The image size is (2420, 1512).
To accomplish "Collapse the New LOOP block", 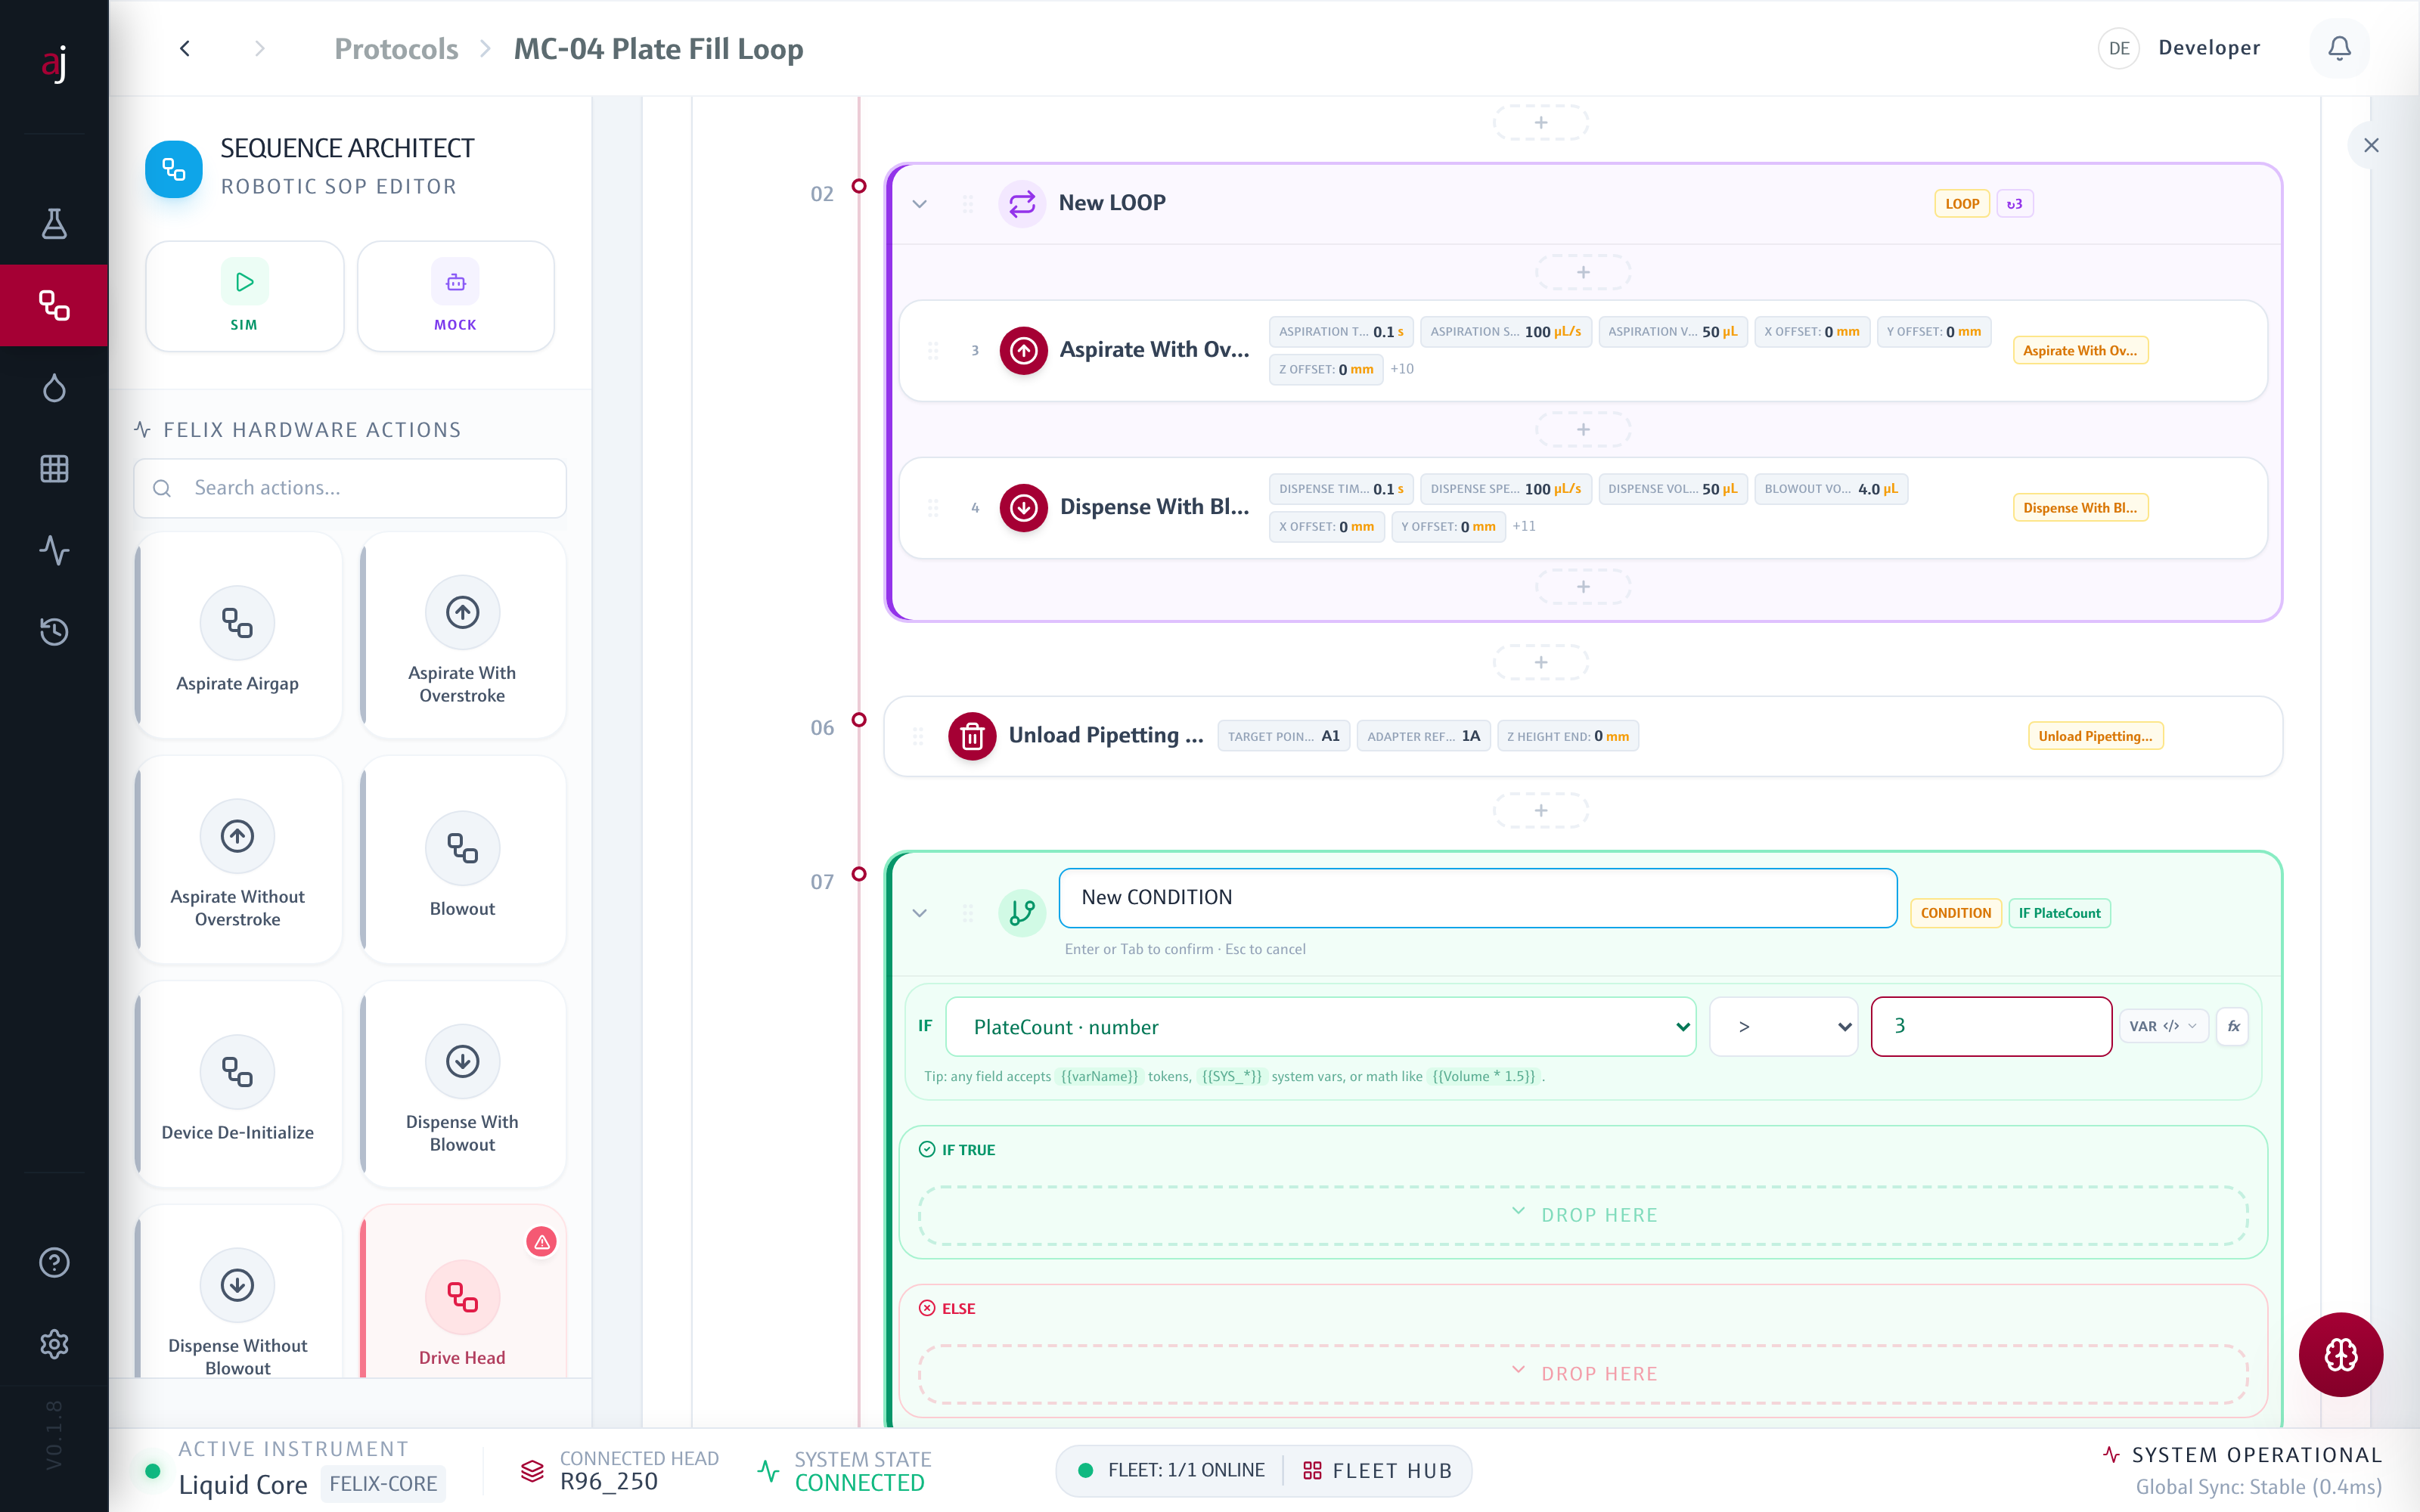I will tap(919, 204).
